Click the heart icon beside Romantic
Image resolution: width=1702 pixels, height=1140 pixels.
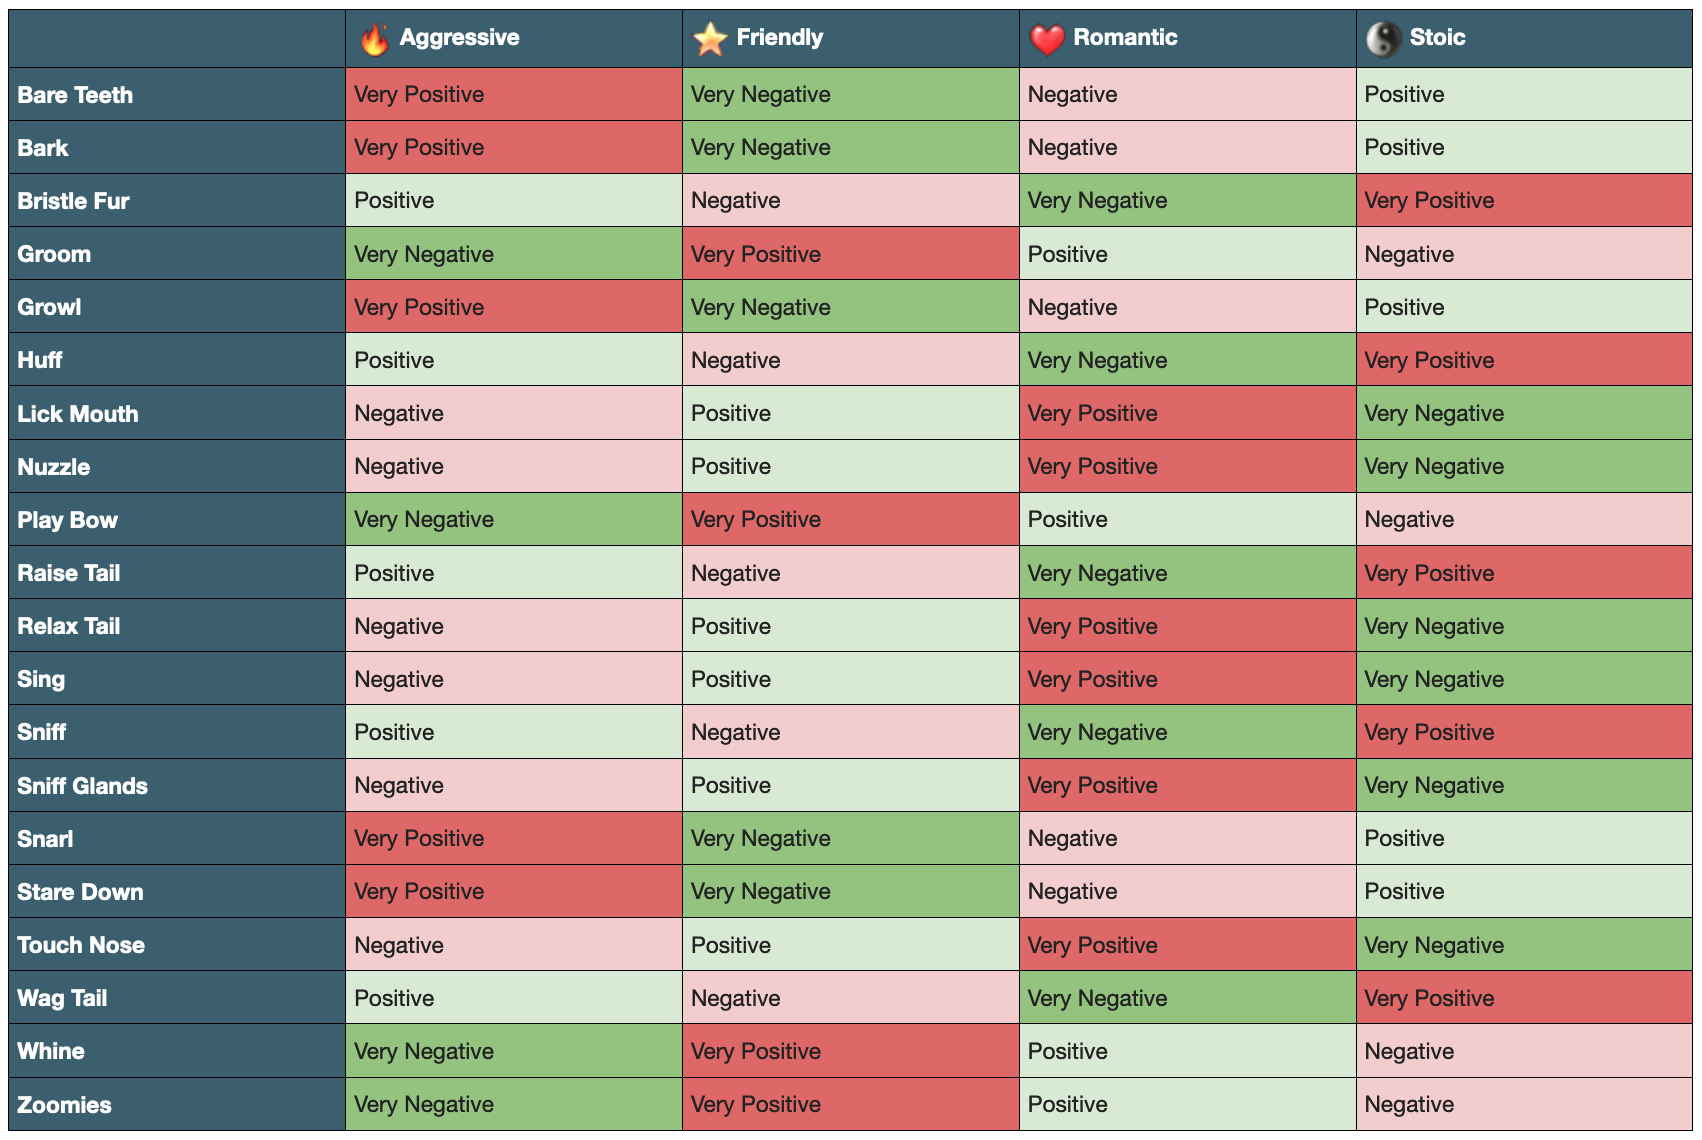[x=1047, y=39]
